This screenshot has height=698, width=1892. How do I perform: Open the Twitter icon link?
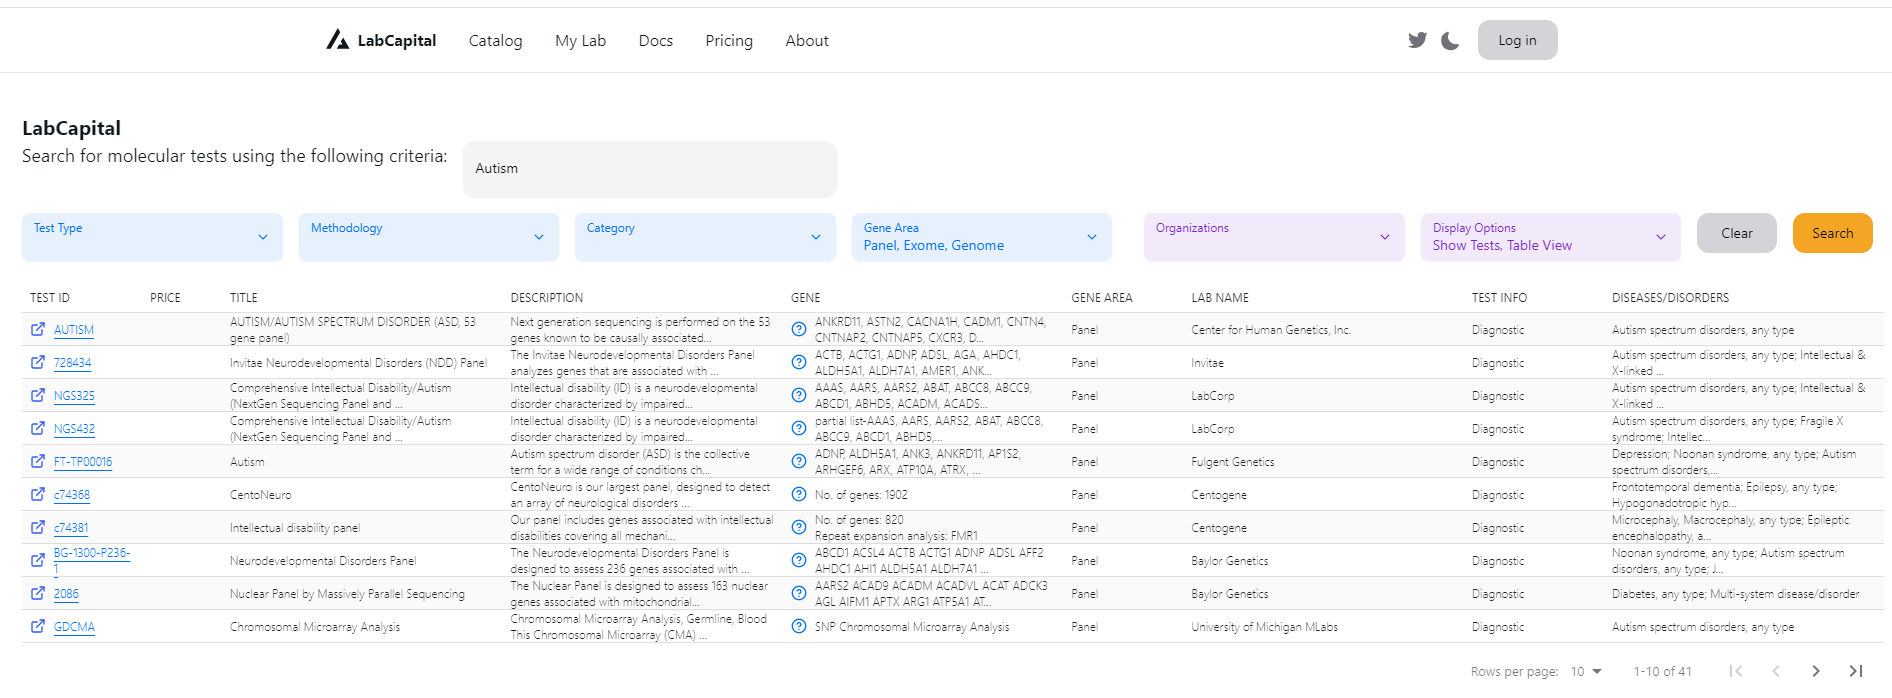click(x=1417, y=40)
